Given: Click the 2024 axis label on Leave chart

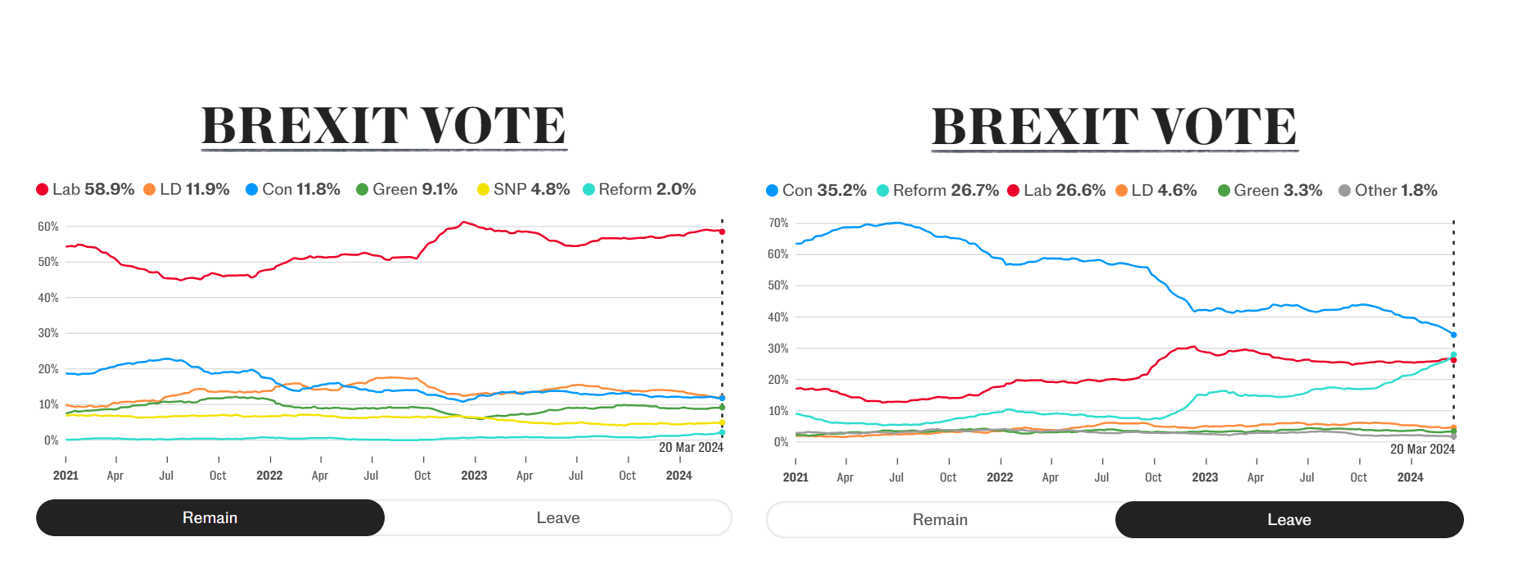Looking at the screenshot, I should (1410, 478).
